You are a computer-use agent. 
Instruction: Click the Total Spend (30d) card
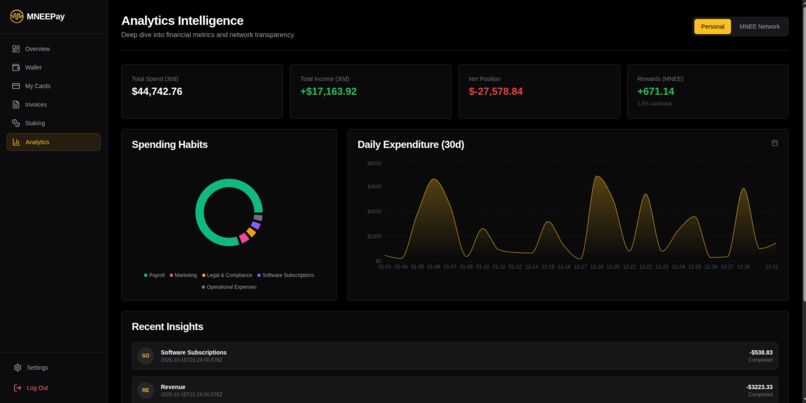coord(202,91)
